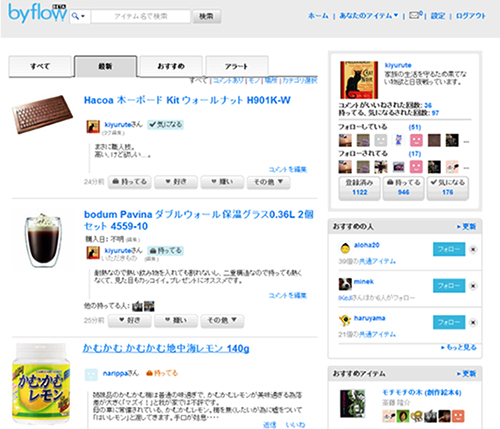This screenshot has height=429, width=500.
Task: Click kiyurute avatar on bodum post
Action: click(x=93, y=253)
